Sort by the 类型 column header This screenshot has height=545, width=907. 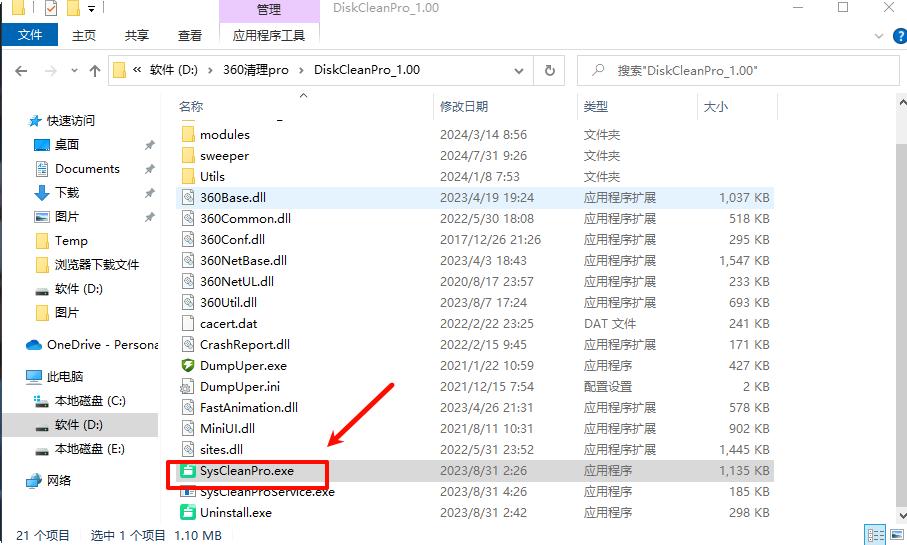596,106
